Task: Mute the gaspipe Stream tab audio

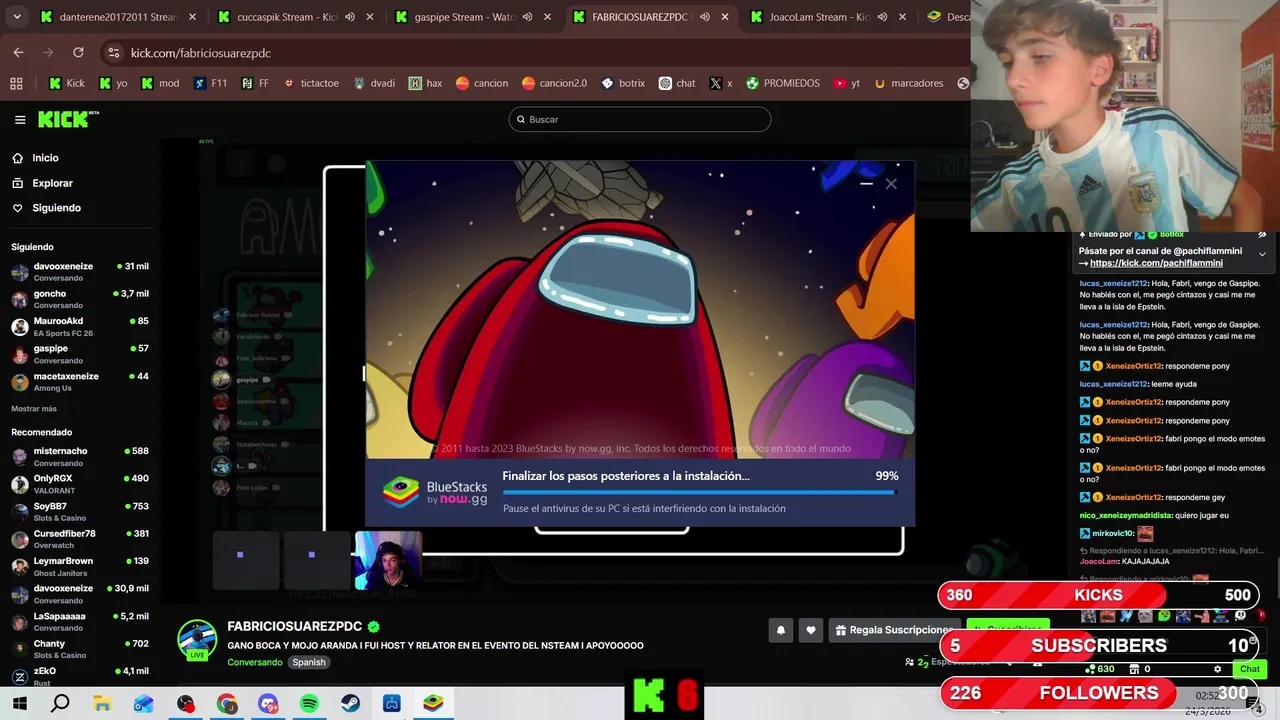Action: click(527, 17)
